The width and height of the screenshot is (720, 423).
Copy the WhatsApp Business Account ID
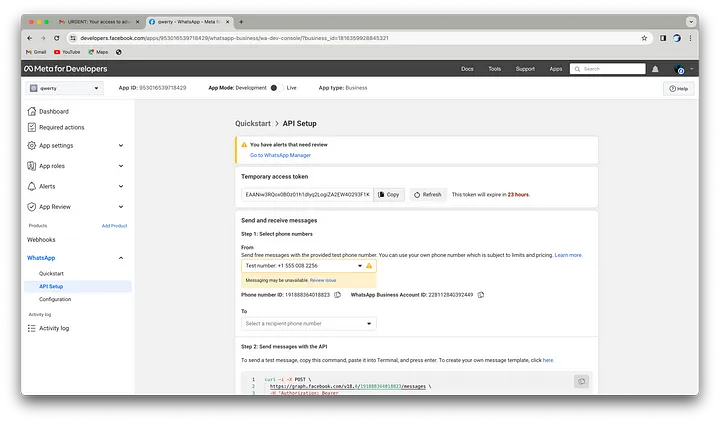(481, 295)
